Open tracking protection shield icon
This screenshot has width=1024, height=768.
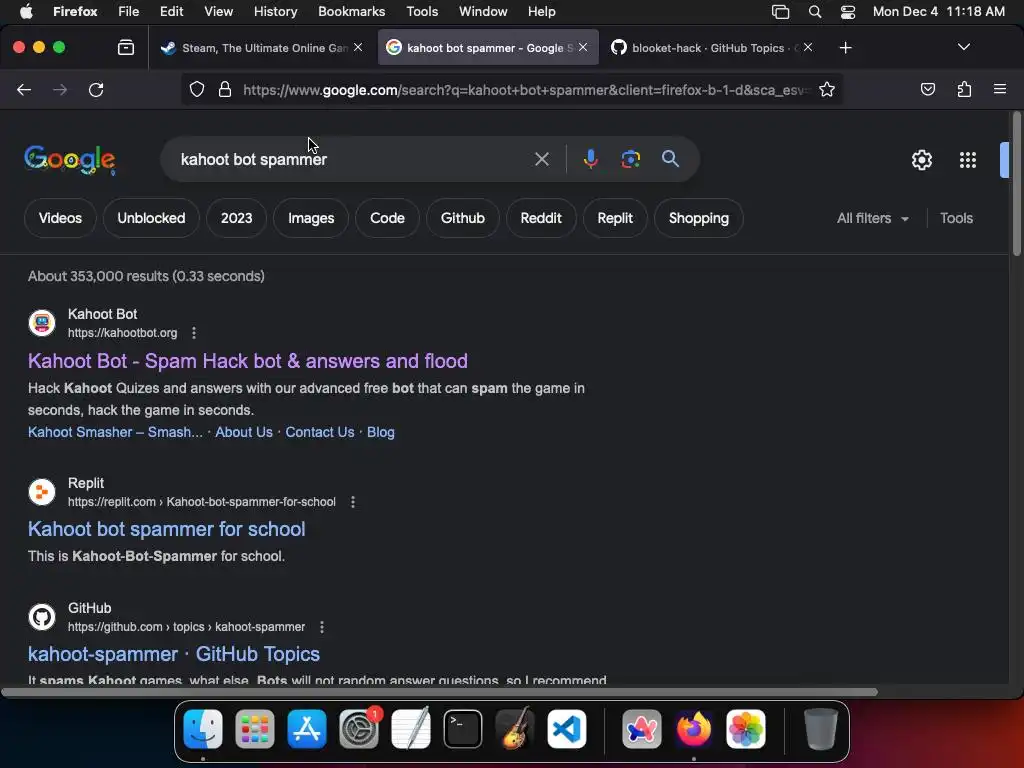click(197, 89)
